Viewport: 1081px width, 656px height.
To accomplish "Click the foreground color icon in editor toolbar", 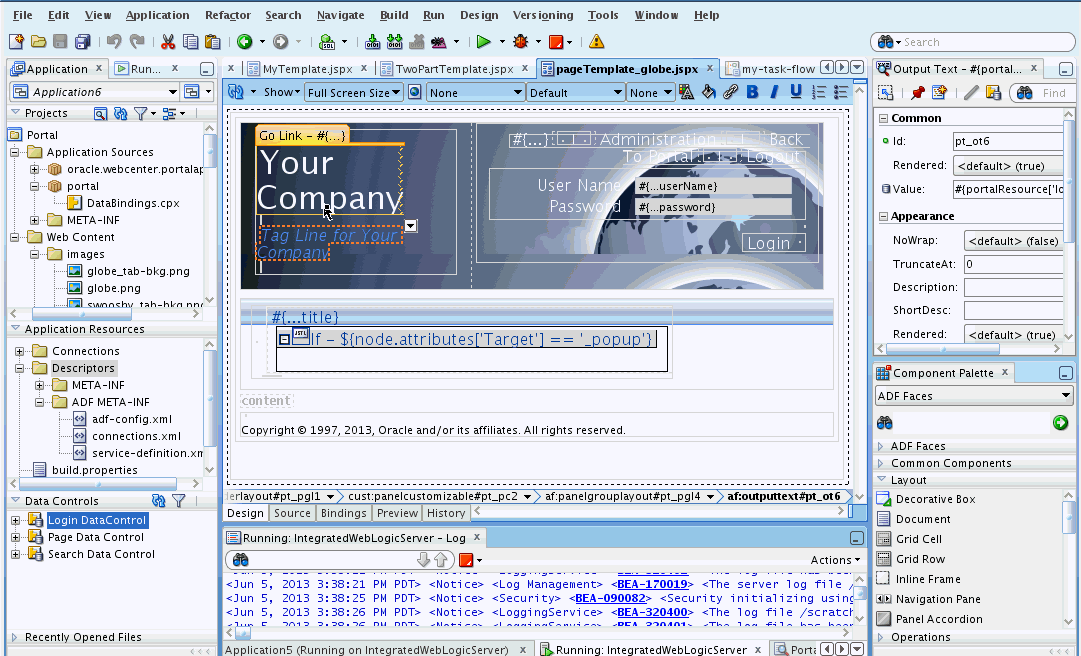I will pos(686,92).
